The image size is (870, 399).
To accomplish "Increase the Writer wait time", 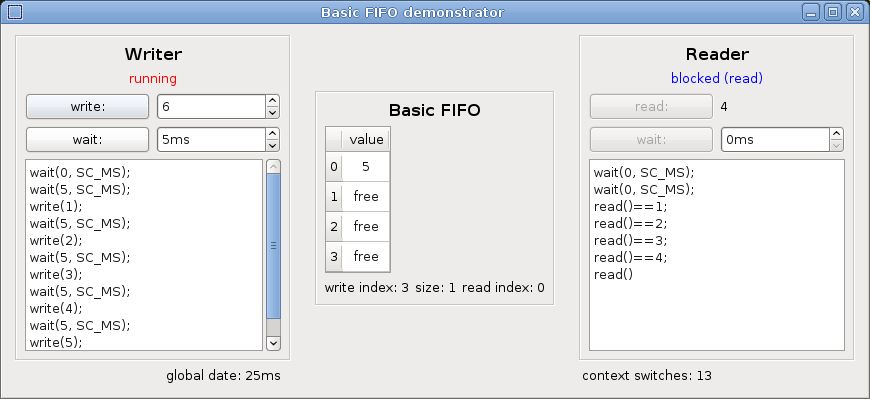I will click(272, 134).
